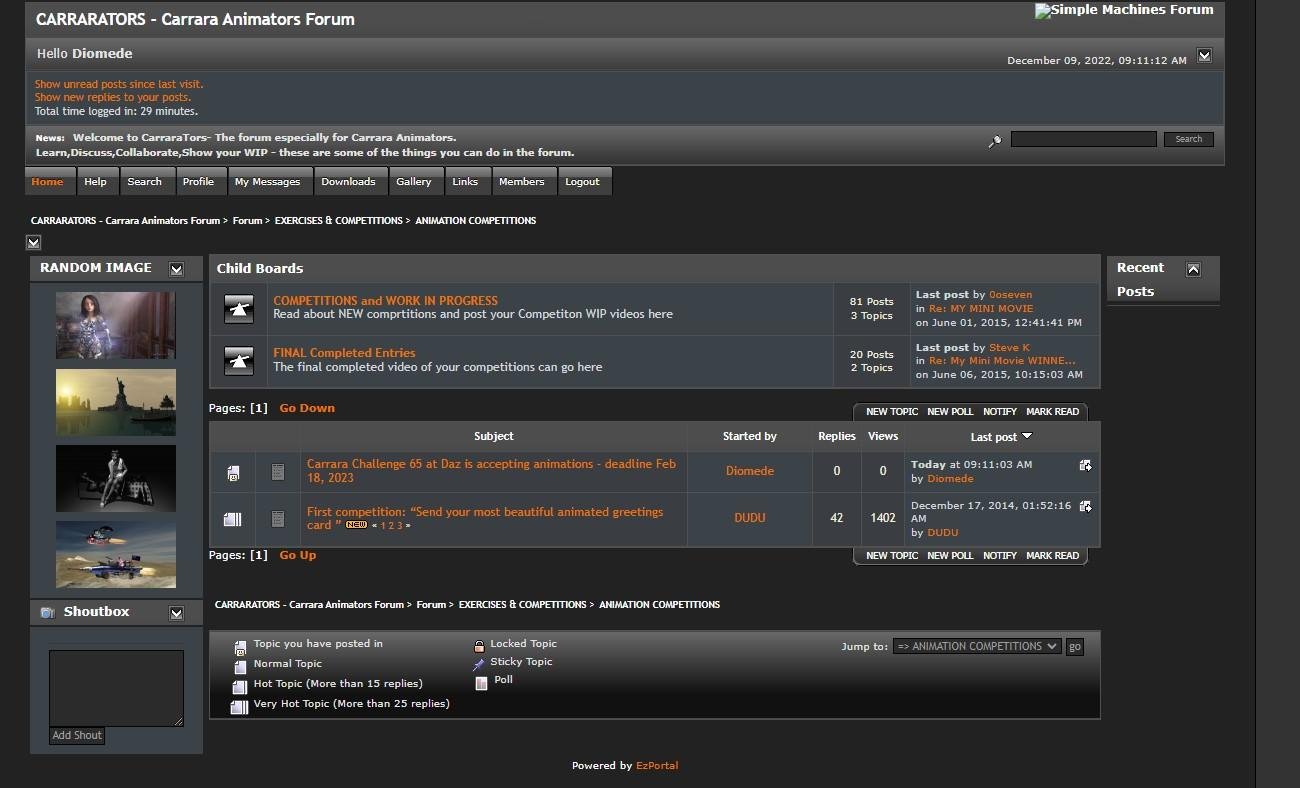Collapse the RANDOM IMAGE block
The image size is (1300, 788).
click(177, 269)
